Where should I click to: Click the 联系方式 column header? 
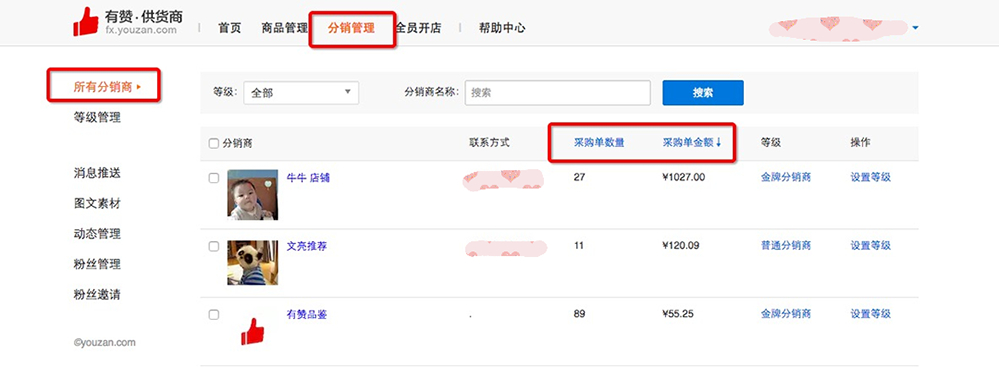(x=489, y=143)
